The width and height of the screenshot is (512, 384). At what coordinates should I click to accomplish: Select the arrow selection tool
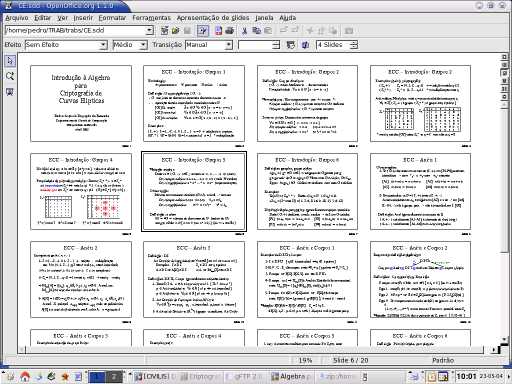(x=10, y=61)
